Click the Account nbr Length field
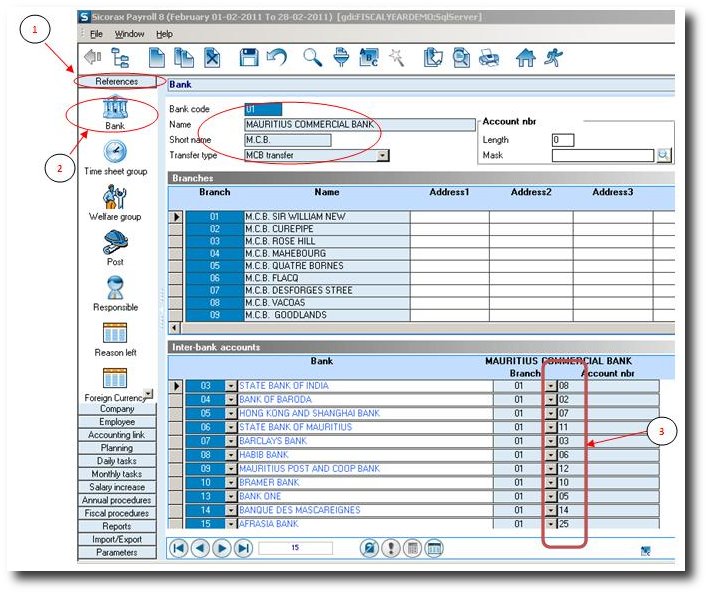The image size is (708, 594). [562, 140]
